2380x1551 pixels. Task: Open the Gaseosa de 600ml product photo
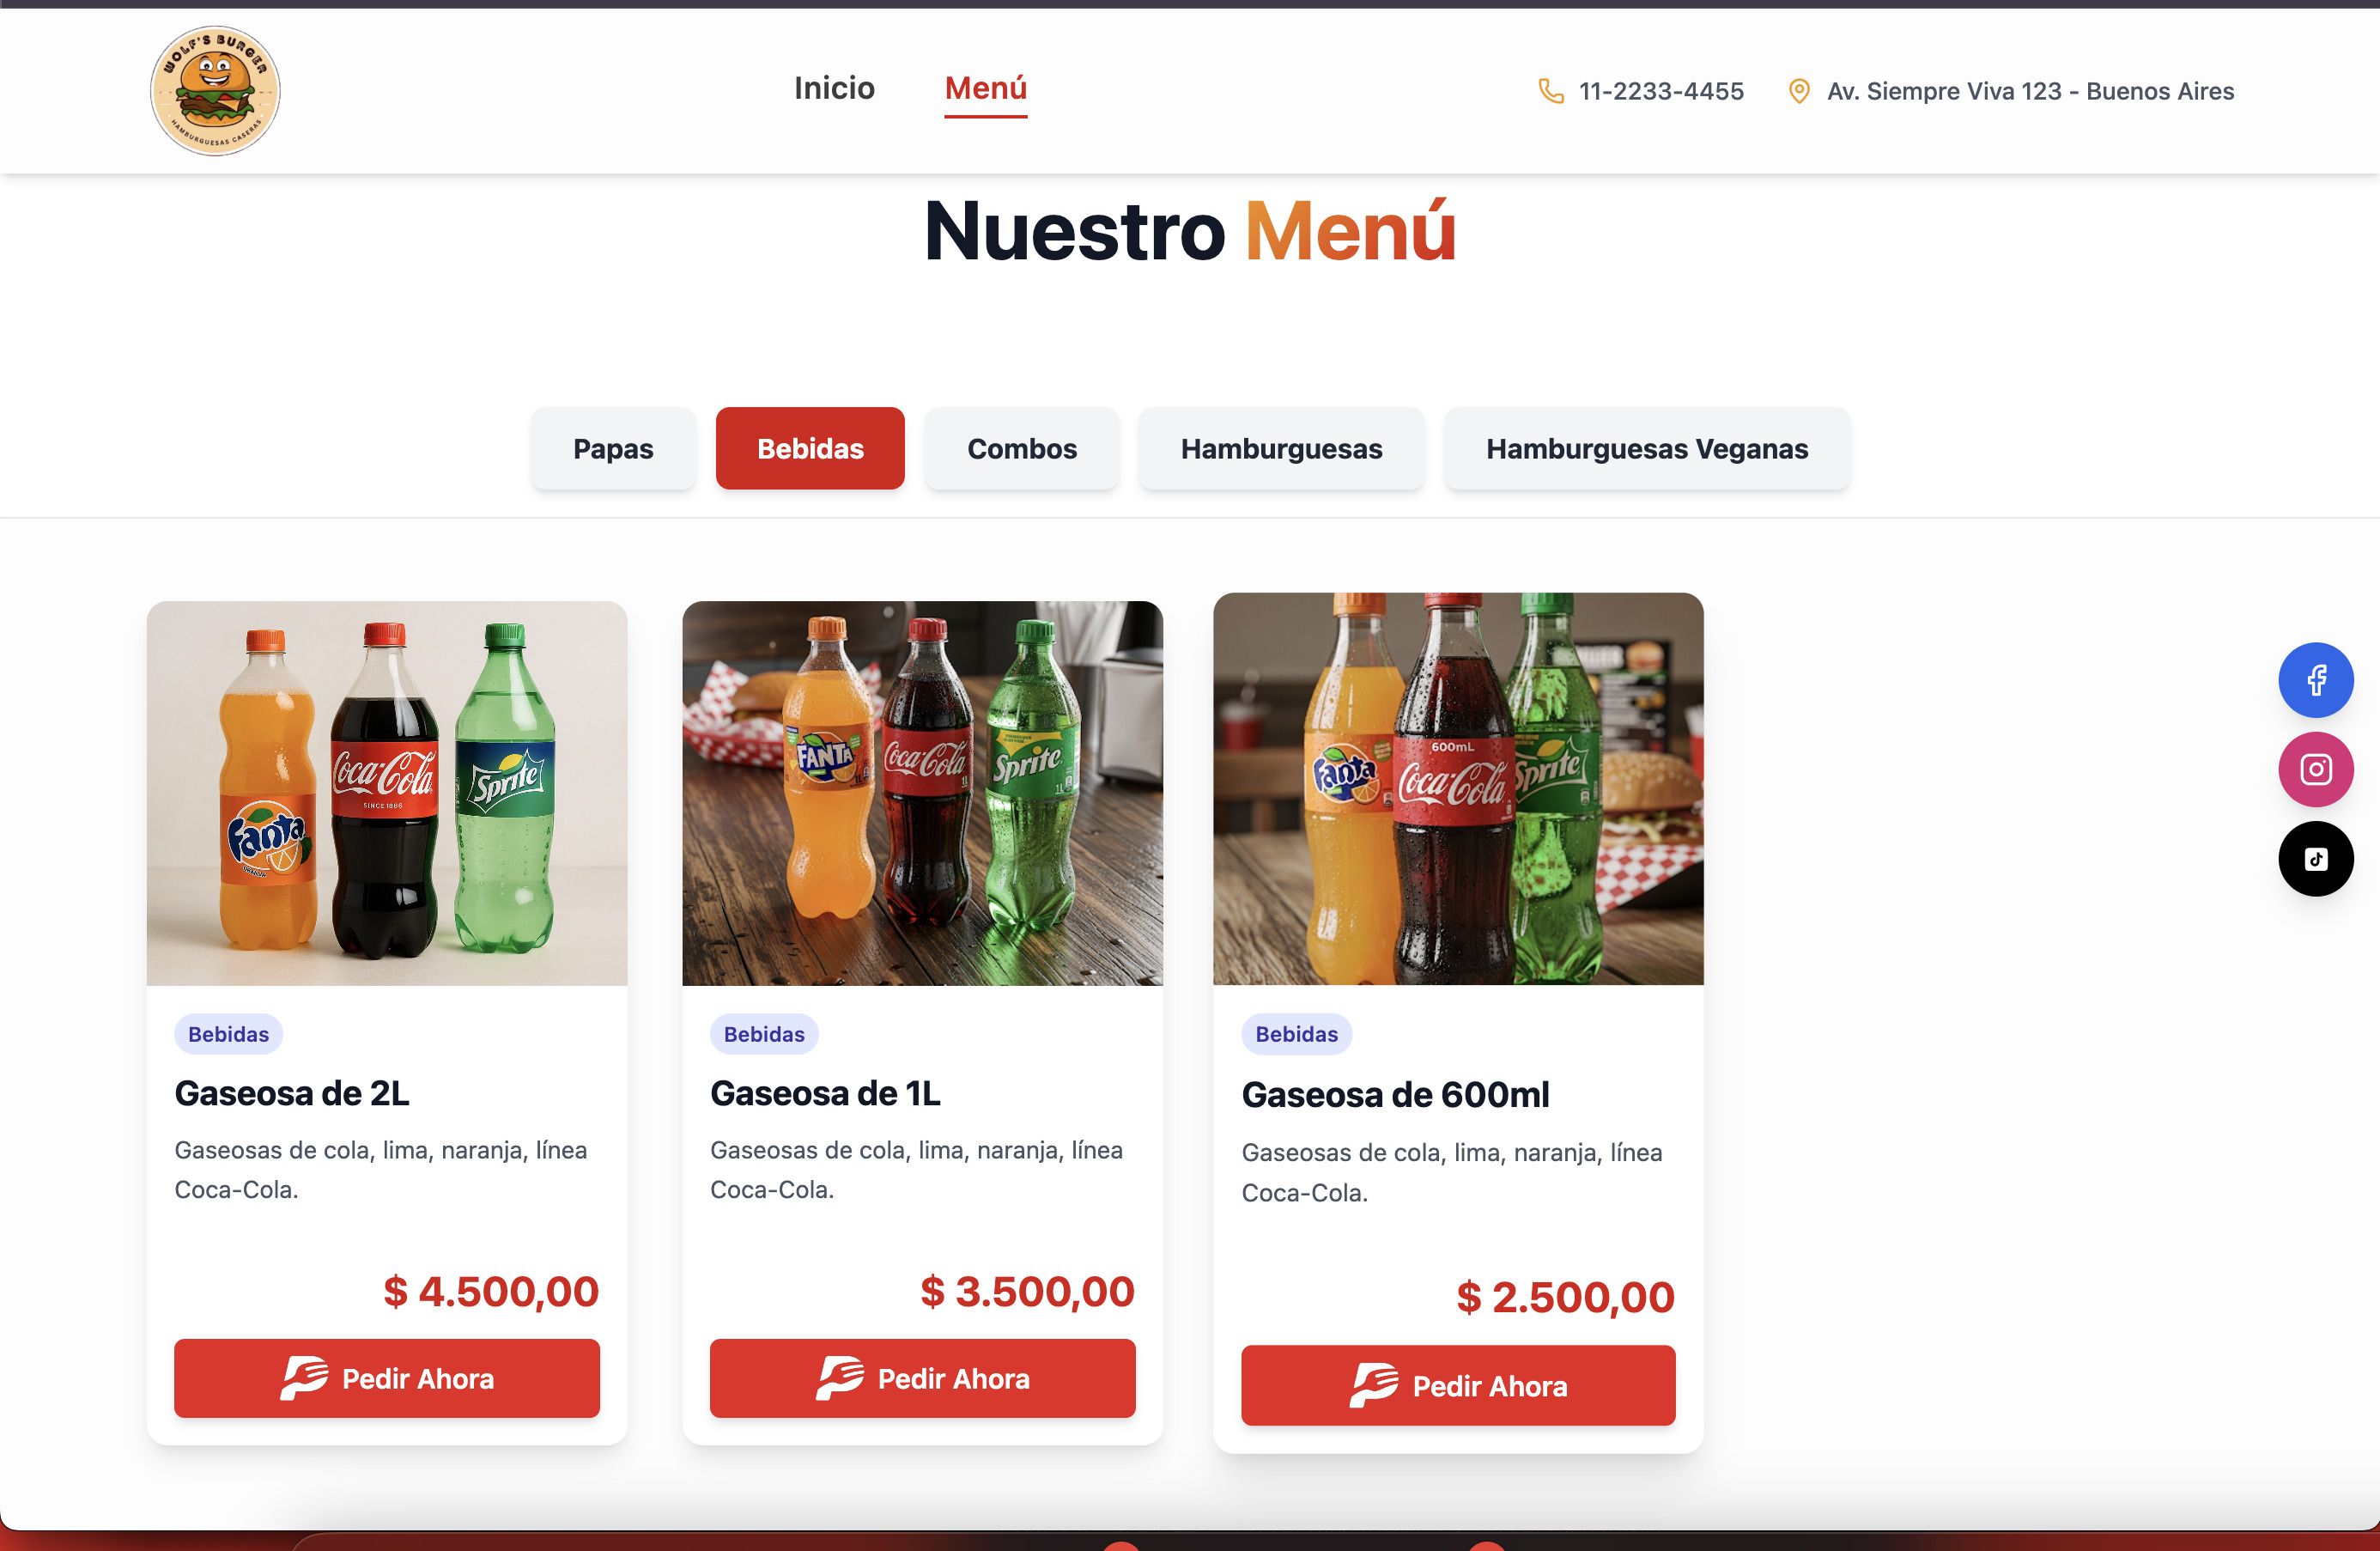tap(1458, 789)
